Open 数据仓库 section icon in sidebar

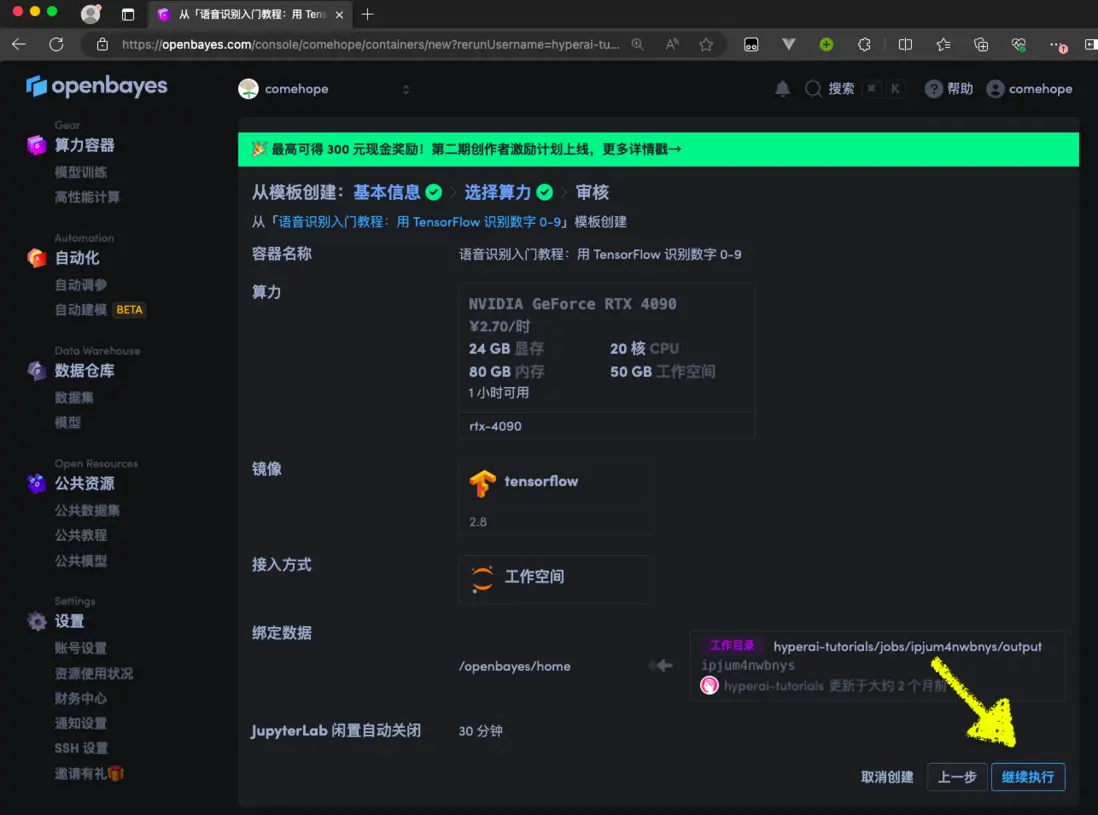[x=36, y=370]
